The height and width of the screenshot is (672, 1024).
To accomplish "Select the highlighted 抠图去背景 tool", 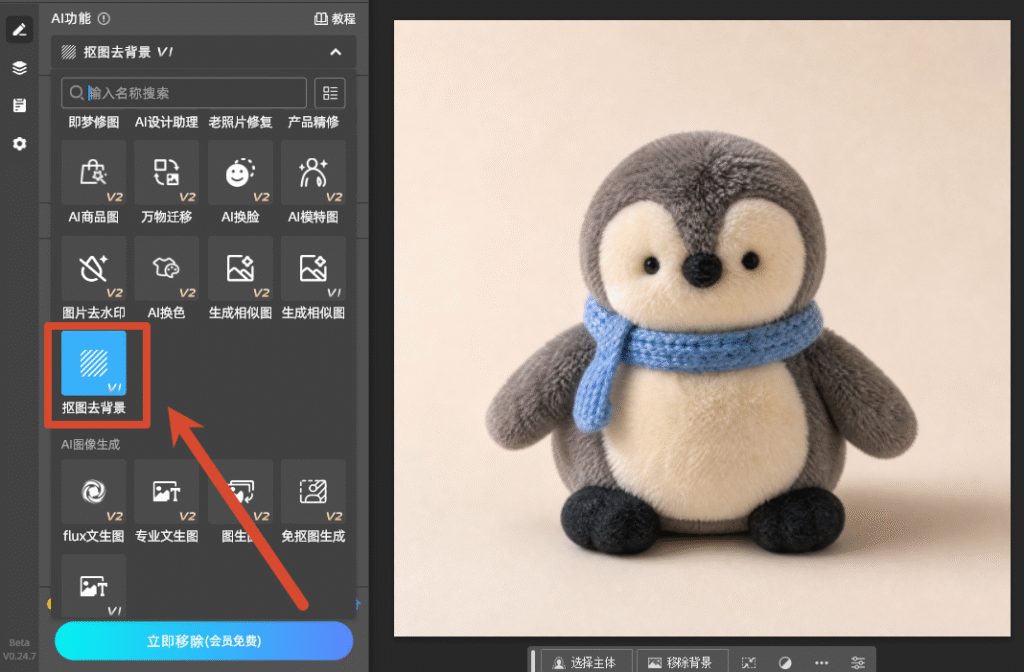I will [x=93, y=363].
